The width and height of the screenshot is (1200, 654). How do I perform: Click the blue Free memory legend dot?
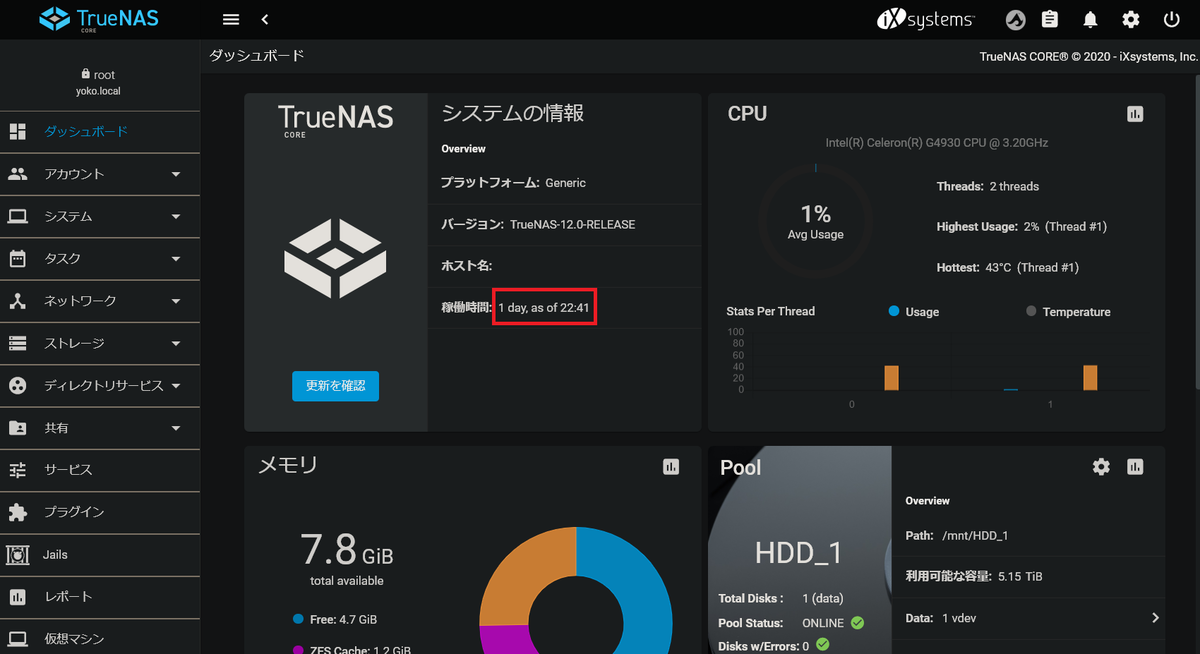coord(298,619)
